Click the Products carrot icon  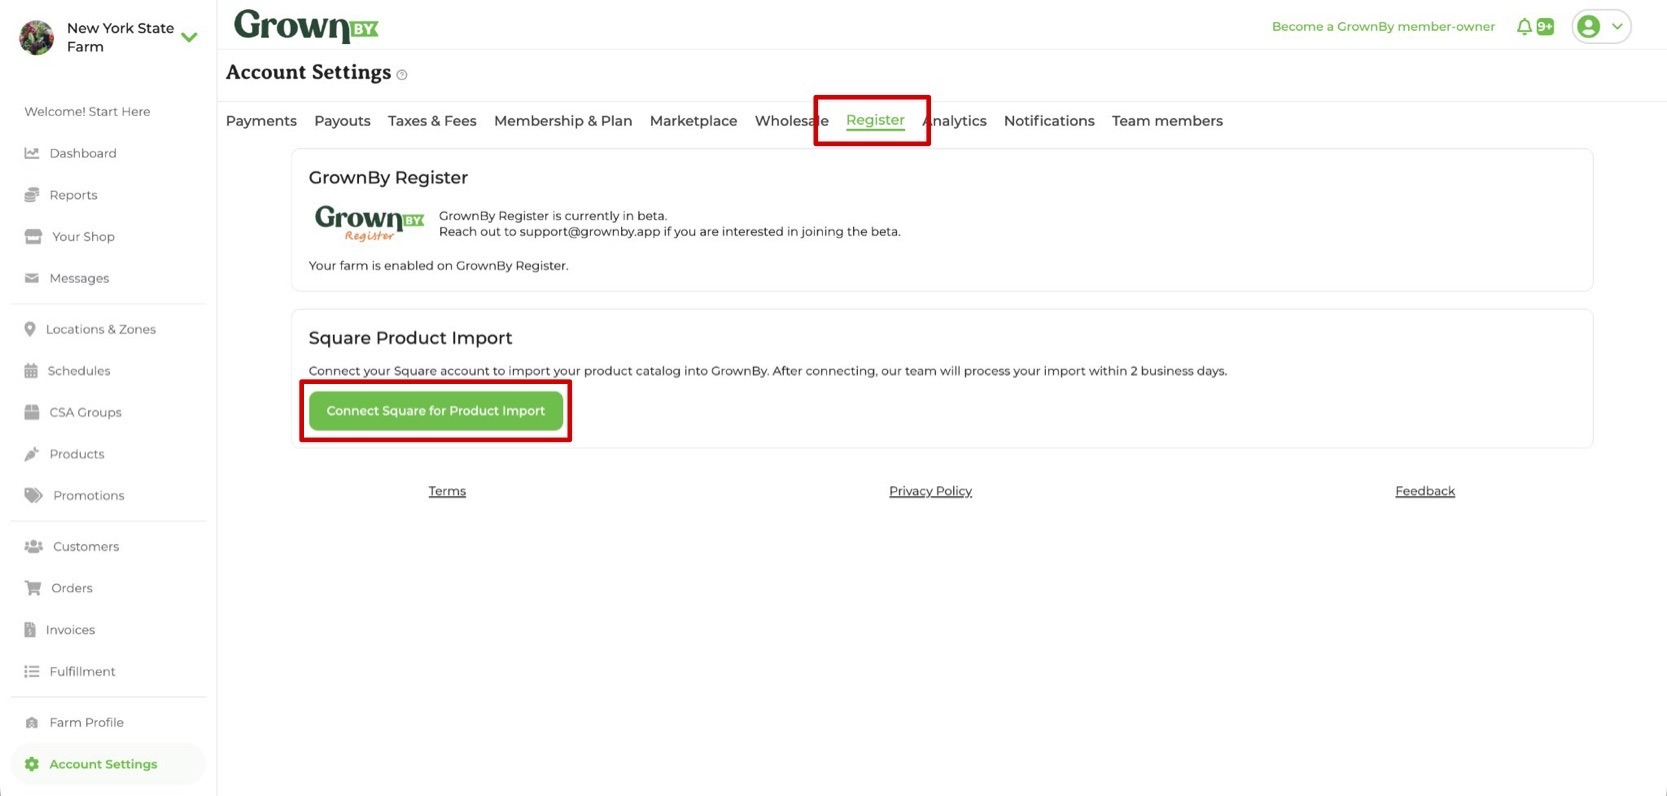click(32, 454)
